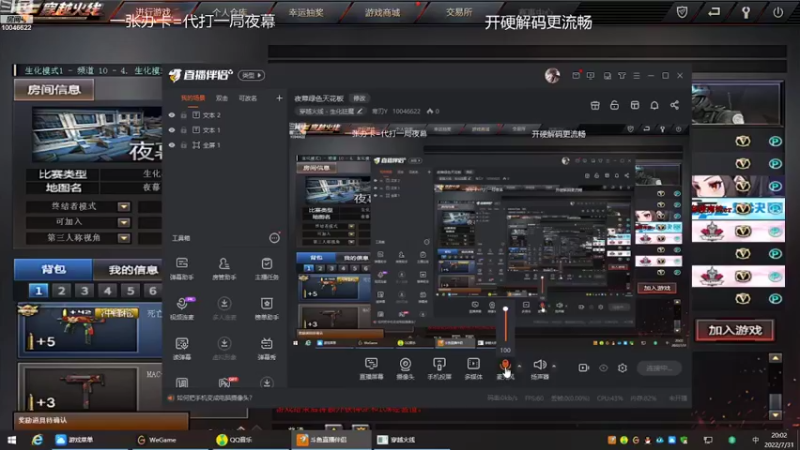The height and width of the screenshot is (450, 800).
Task: Open 主播任务 streamer tasks tool
Action: [266, 268]
